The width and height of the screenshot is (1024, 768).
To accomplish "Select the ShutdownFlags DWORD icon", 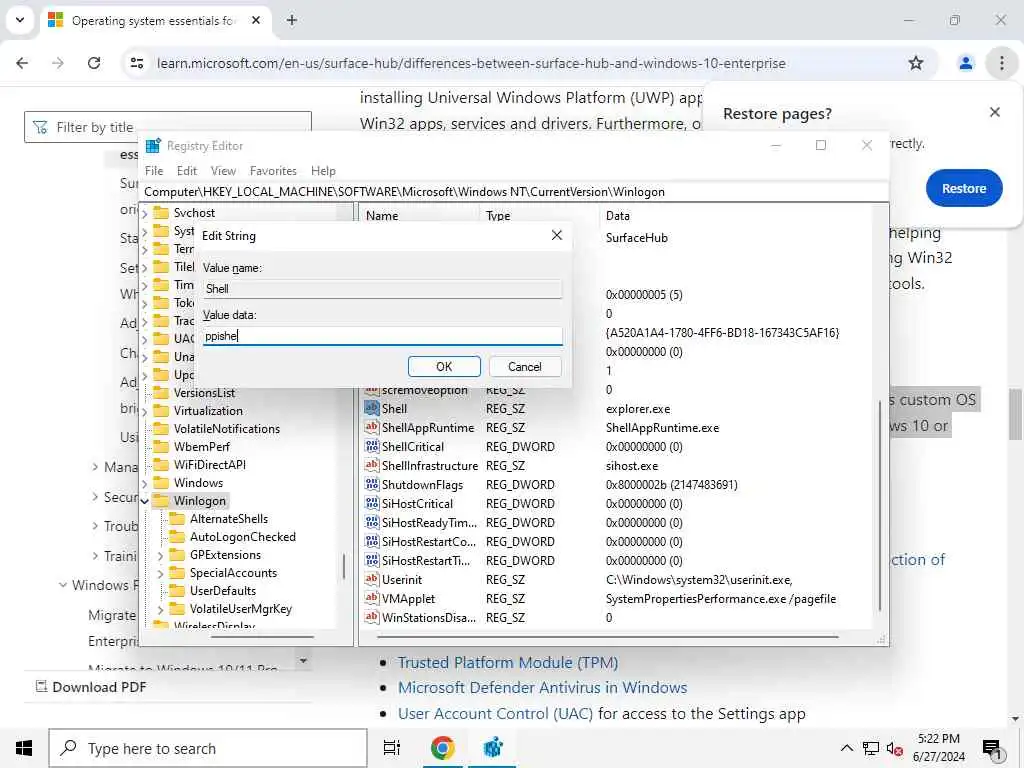I will click(372, 484).
